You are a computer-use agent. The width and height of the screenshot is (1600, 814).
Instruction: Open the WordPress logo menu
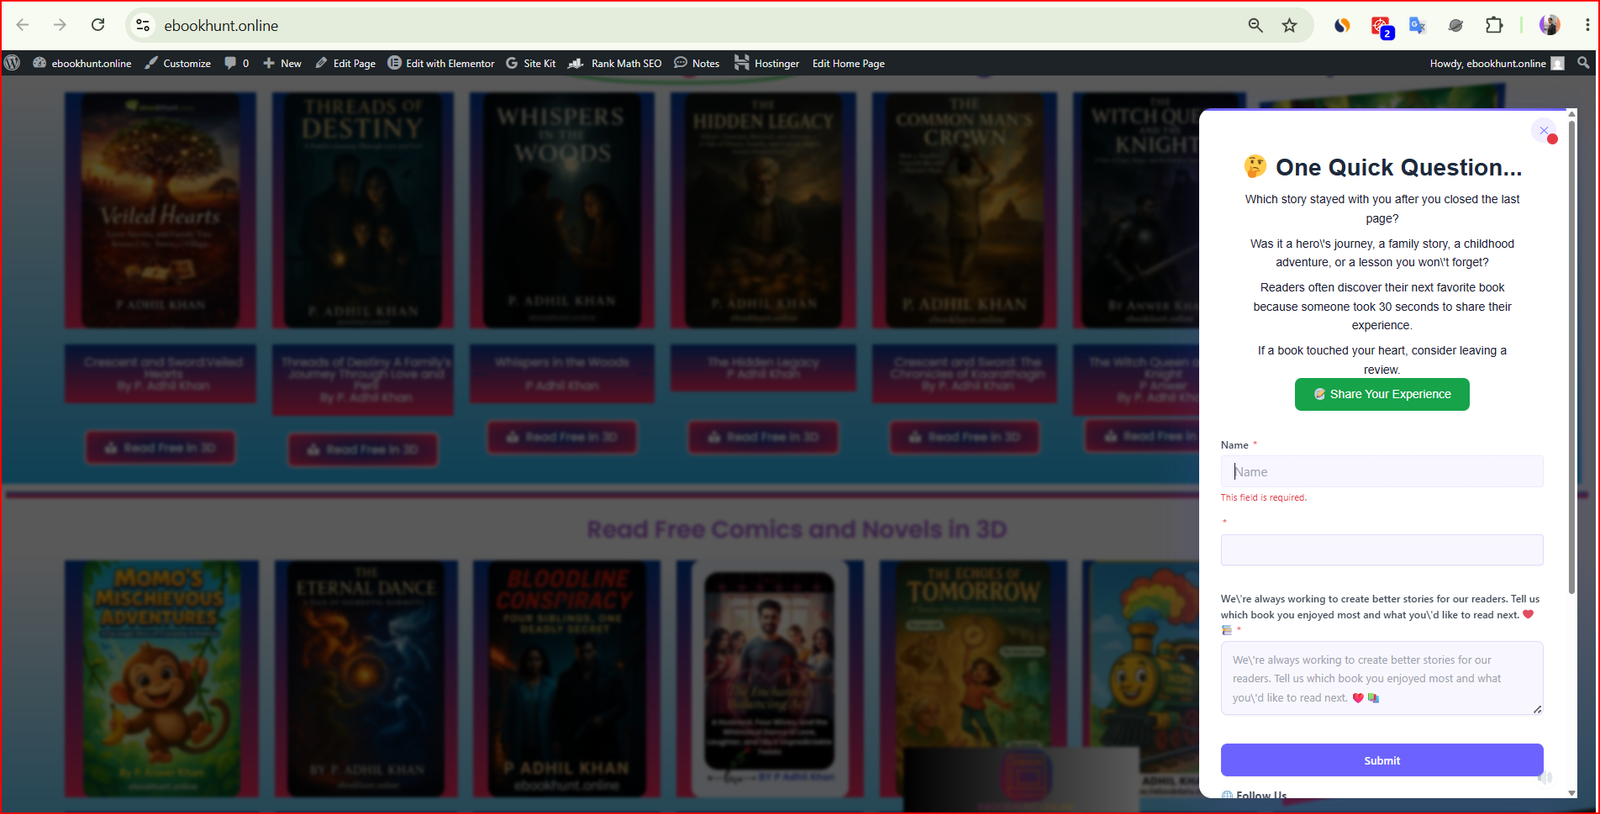[12, 63]
